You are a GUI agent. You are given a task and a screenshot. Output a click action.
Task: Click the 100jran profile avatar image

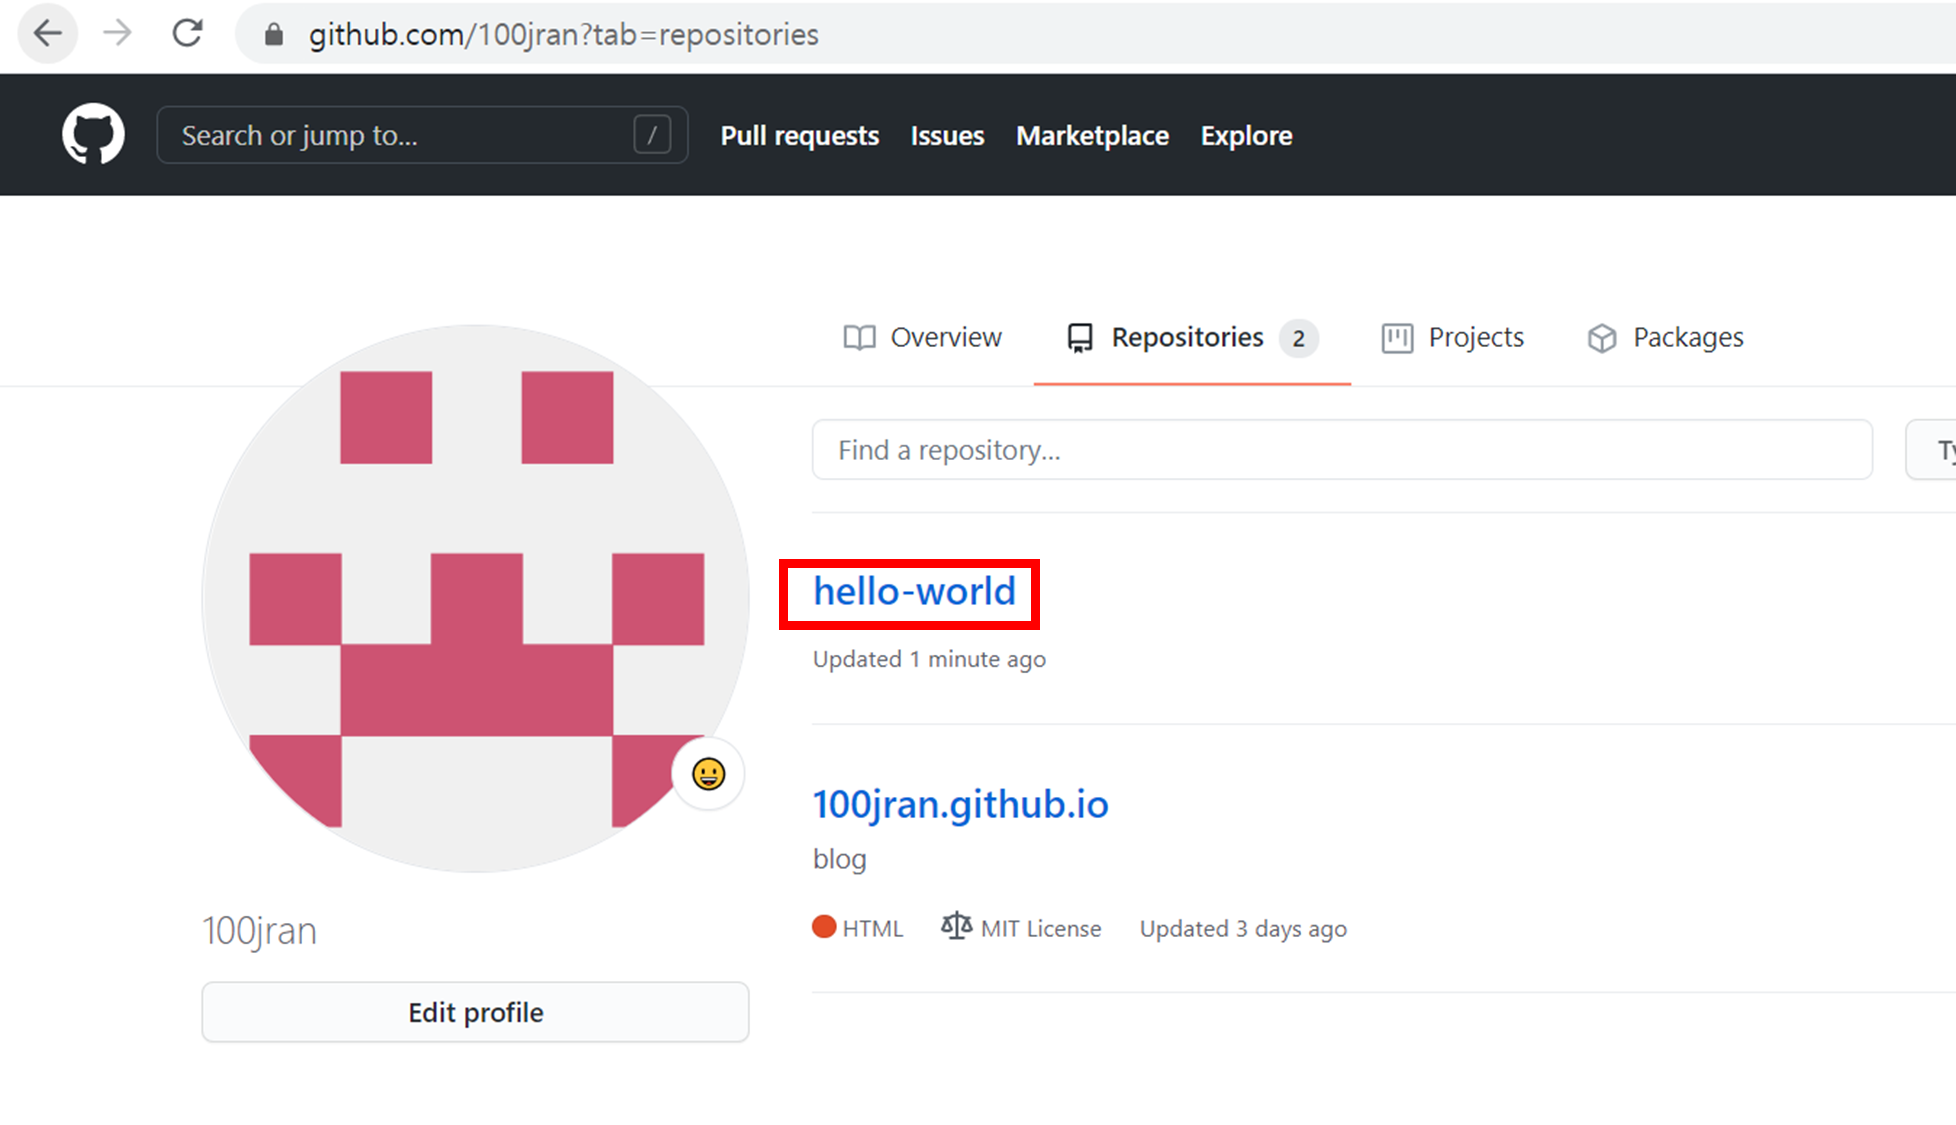coord(475,598)
